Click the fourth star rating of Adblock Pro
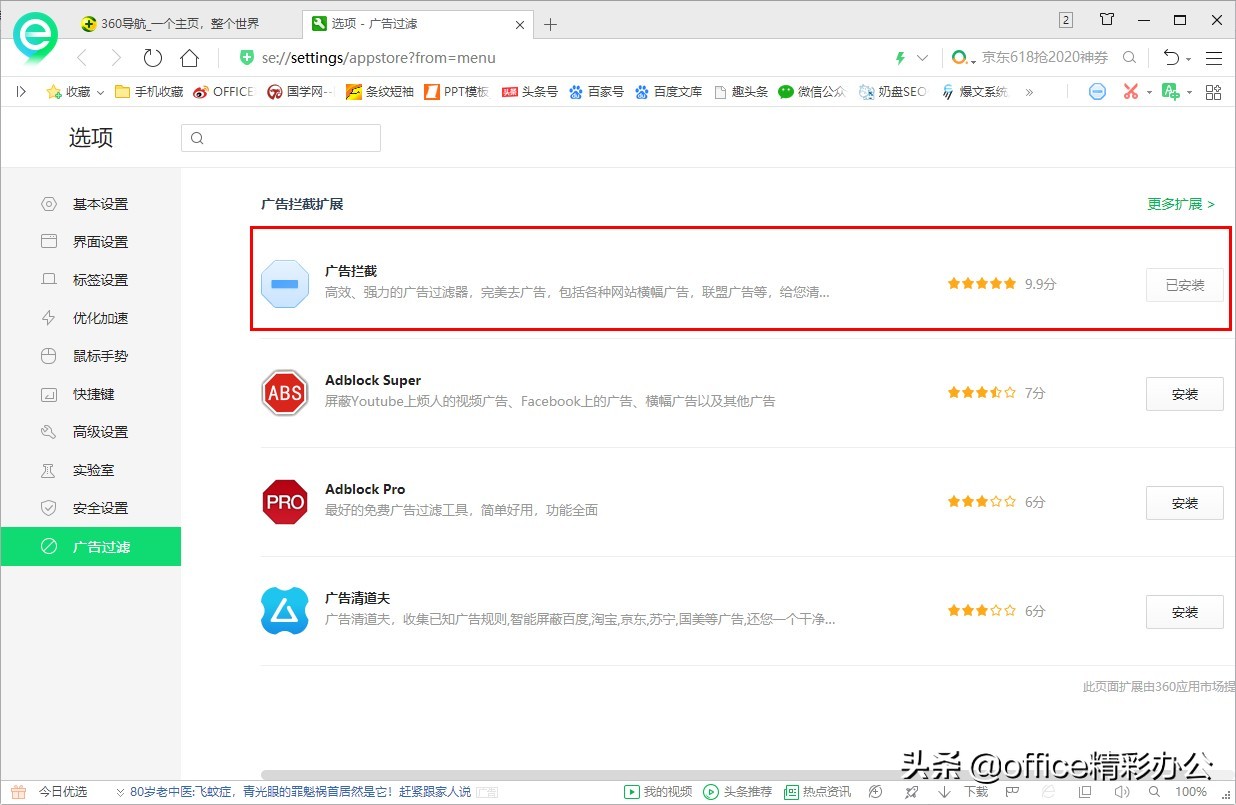The height and width of the screenshot is (805, 1236). point(995,502)
